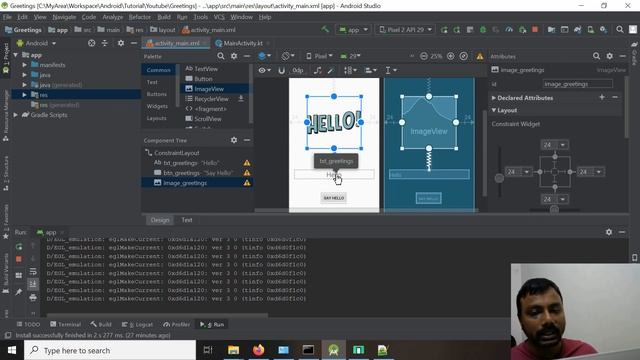The height and width of the screenshot is (360, 640).
Task: Open the Pixel 2 API 29 device dropdown
Action: pos(405,30)
